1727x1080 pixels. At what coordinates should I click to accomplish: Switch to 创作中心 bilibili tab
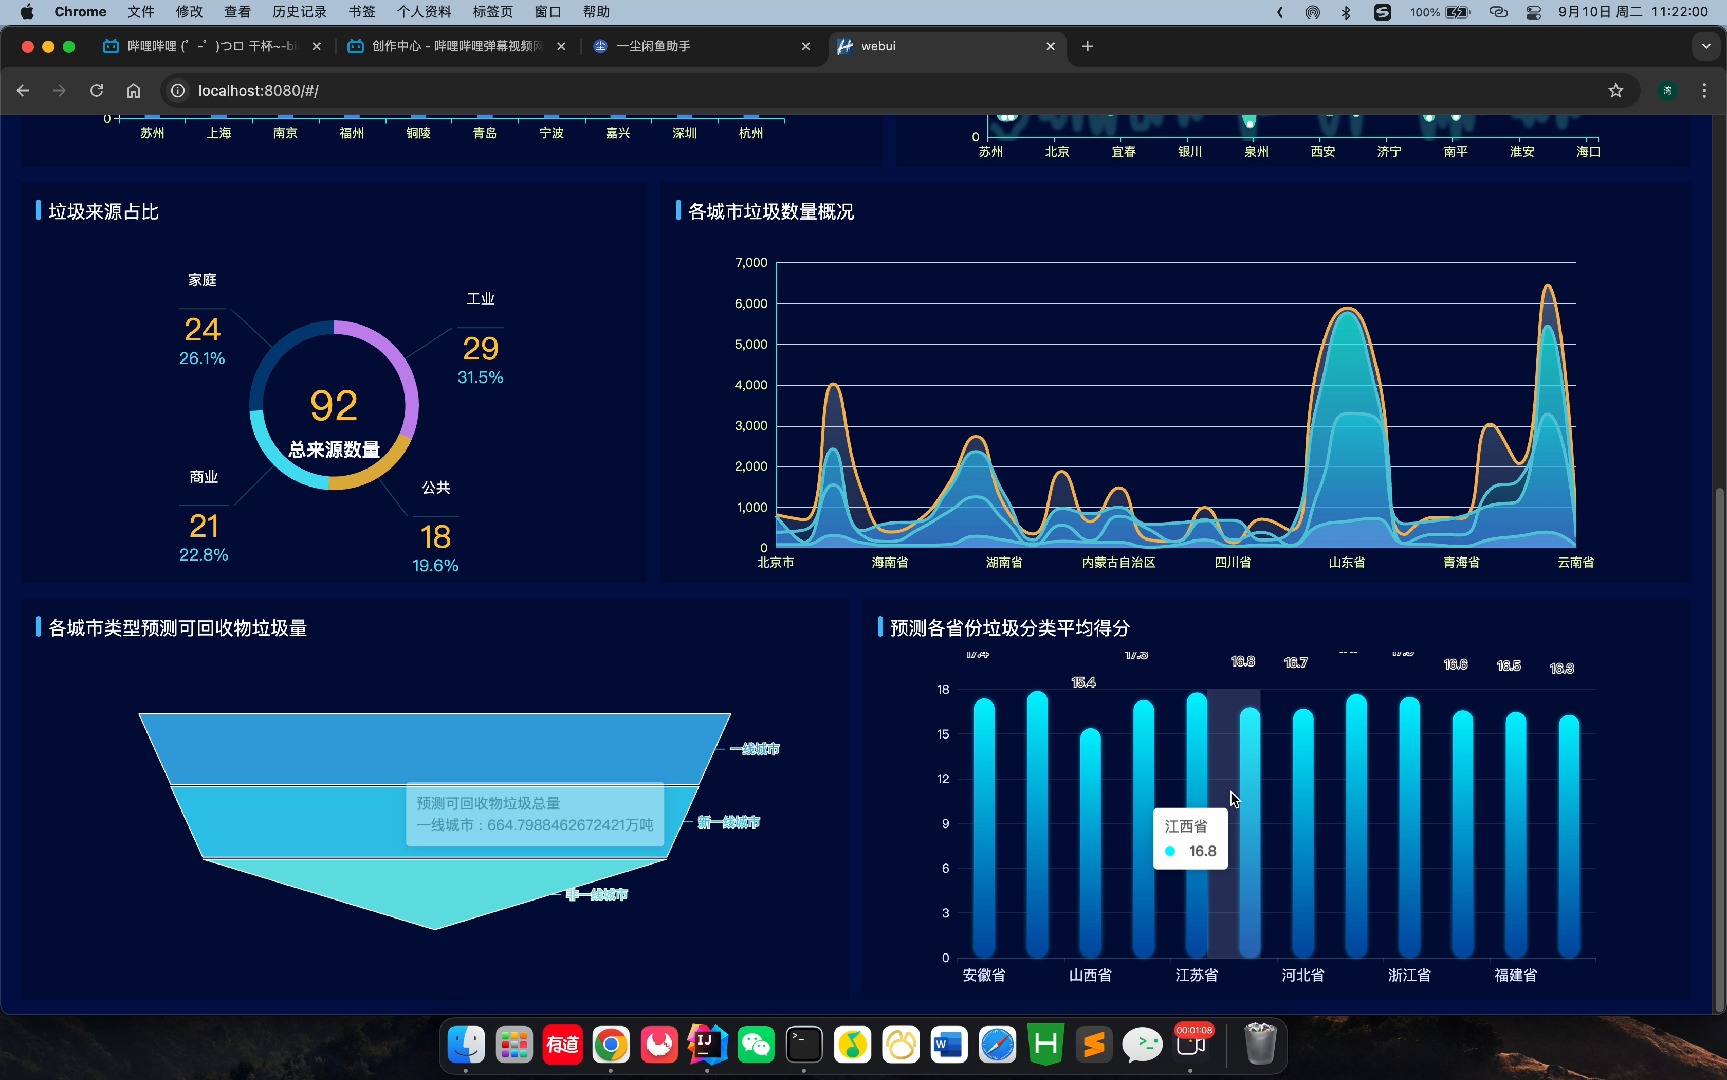click(457, 46)
